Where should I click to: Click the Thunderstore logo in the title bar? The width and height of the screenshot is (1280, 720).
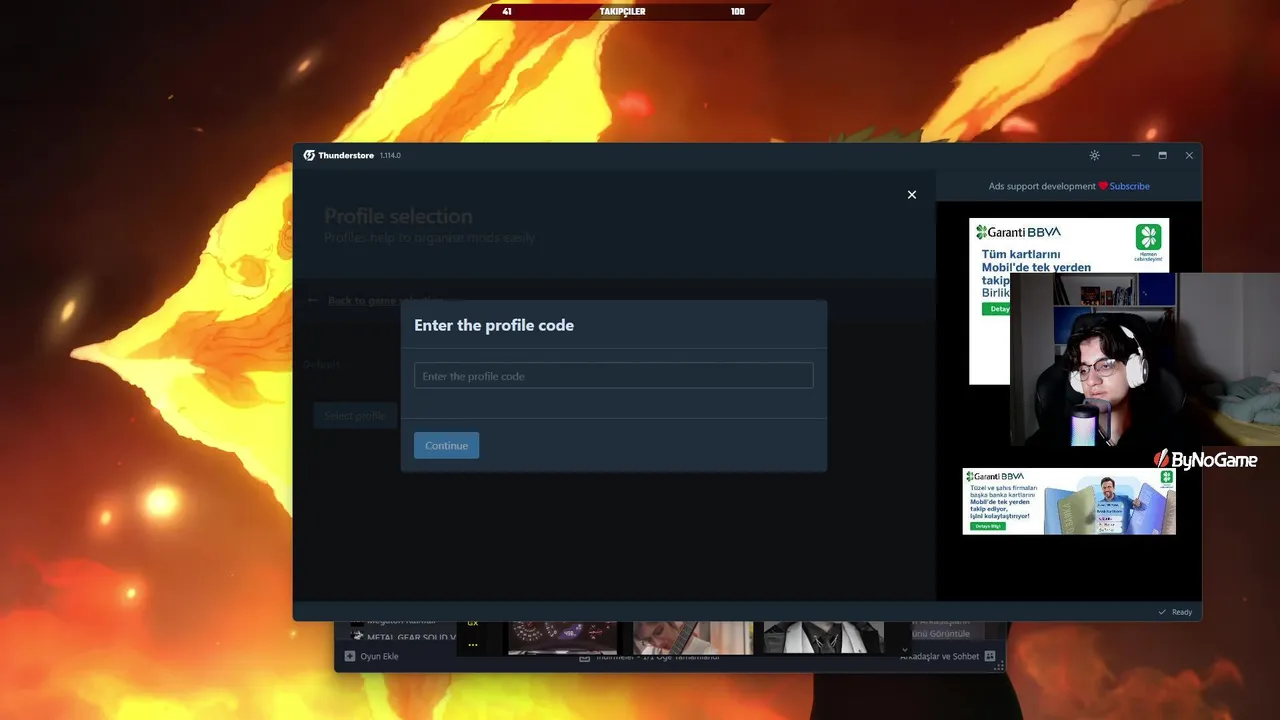click(310, 155)
